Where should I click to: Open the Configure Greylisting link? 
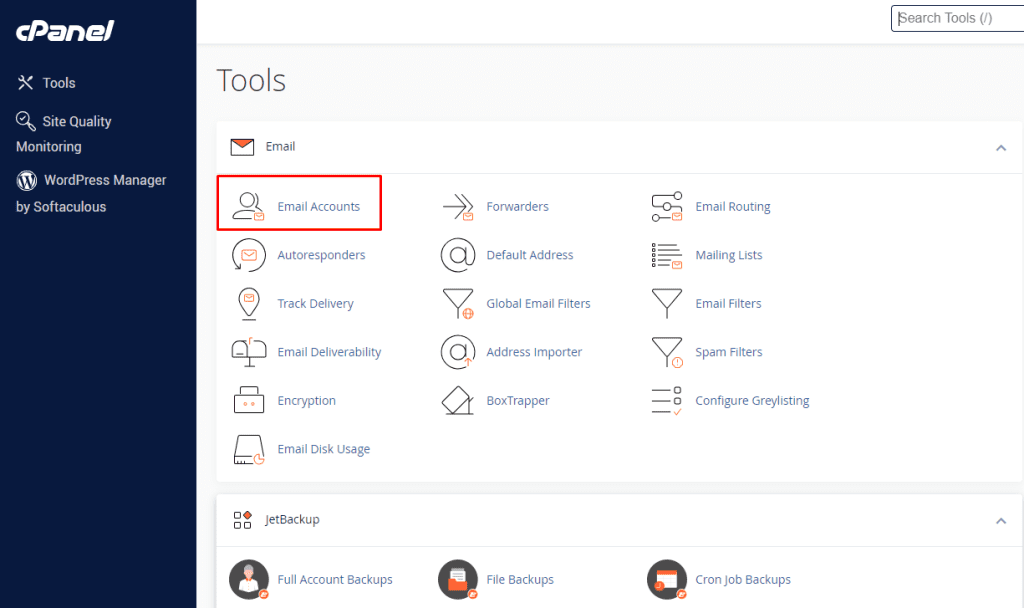(x=752, y=401)
